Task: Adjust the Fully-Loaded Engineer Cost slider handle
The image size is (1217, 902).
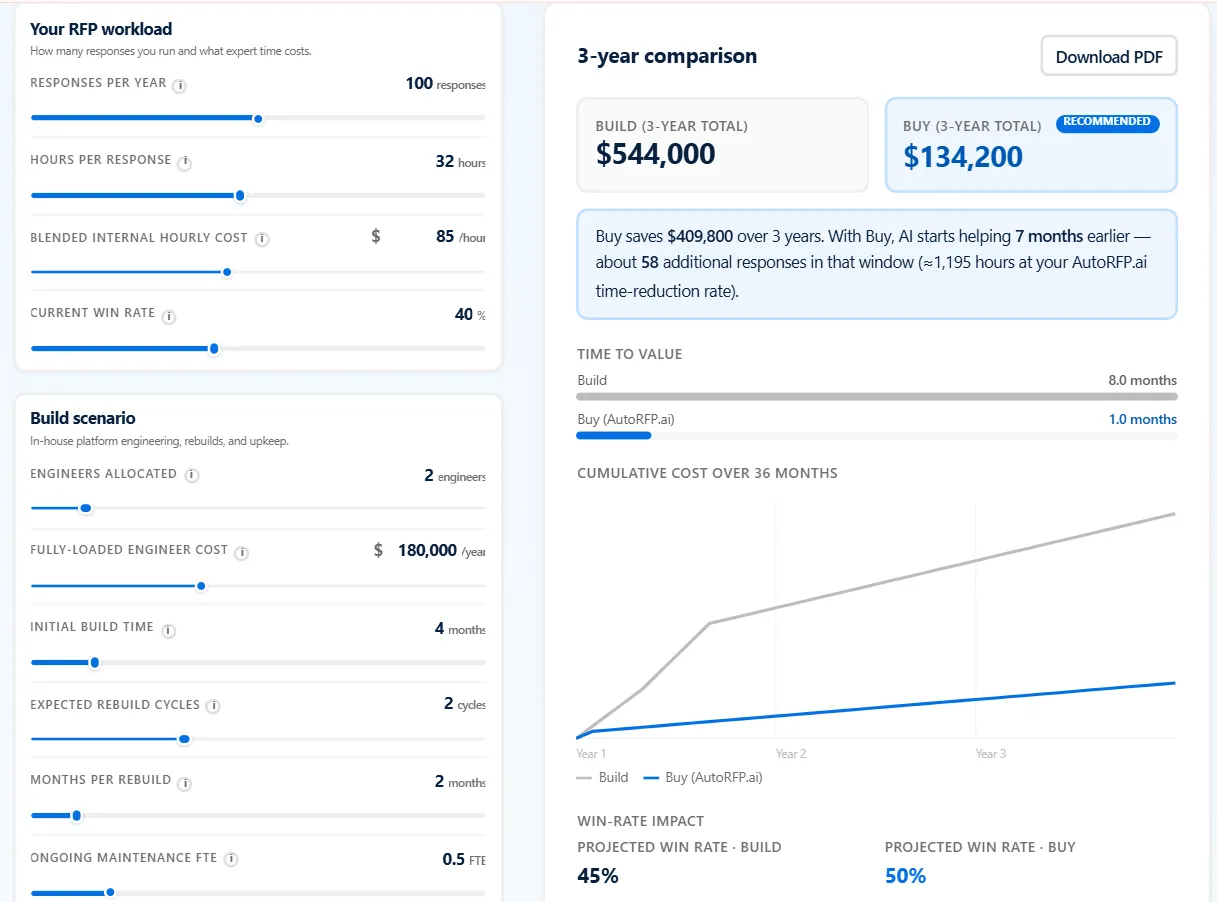Action: click(x=201, y=586)
